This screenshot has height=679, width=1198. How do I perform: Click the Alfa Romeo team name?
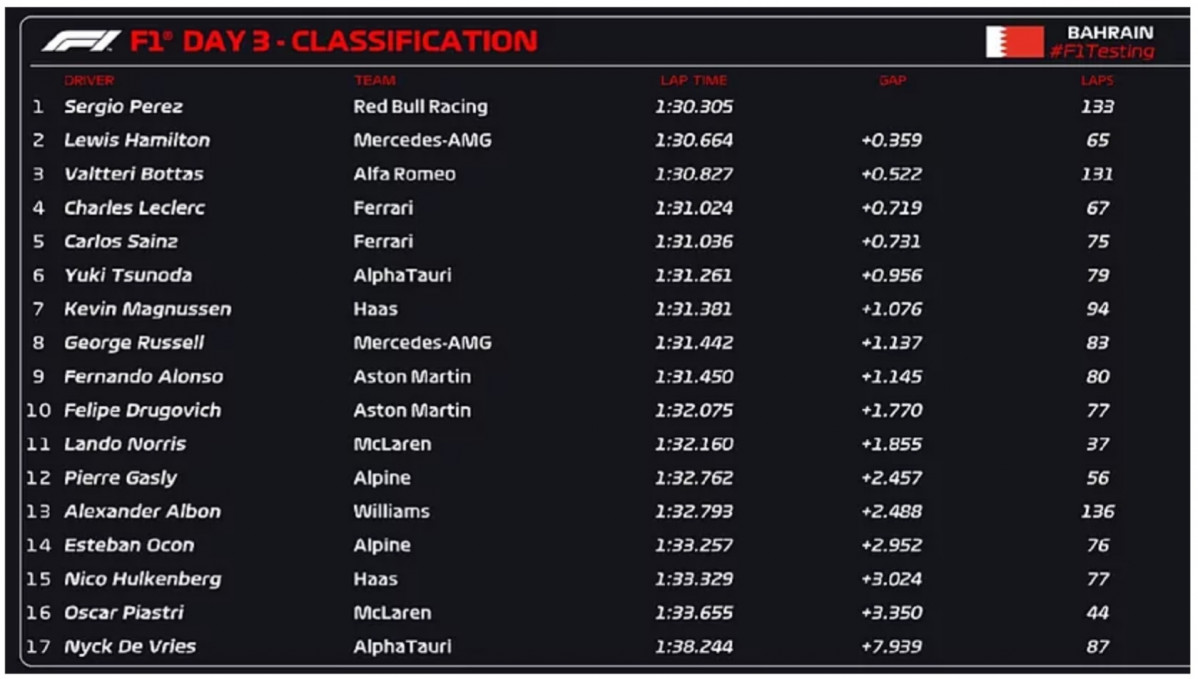pos(404,174)
